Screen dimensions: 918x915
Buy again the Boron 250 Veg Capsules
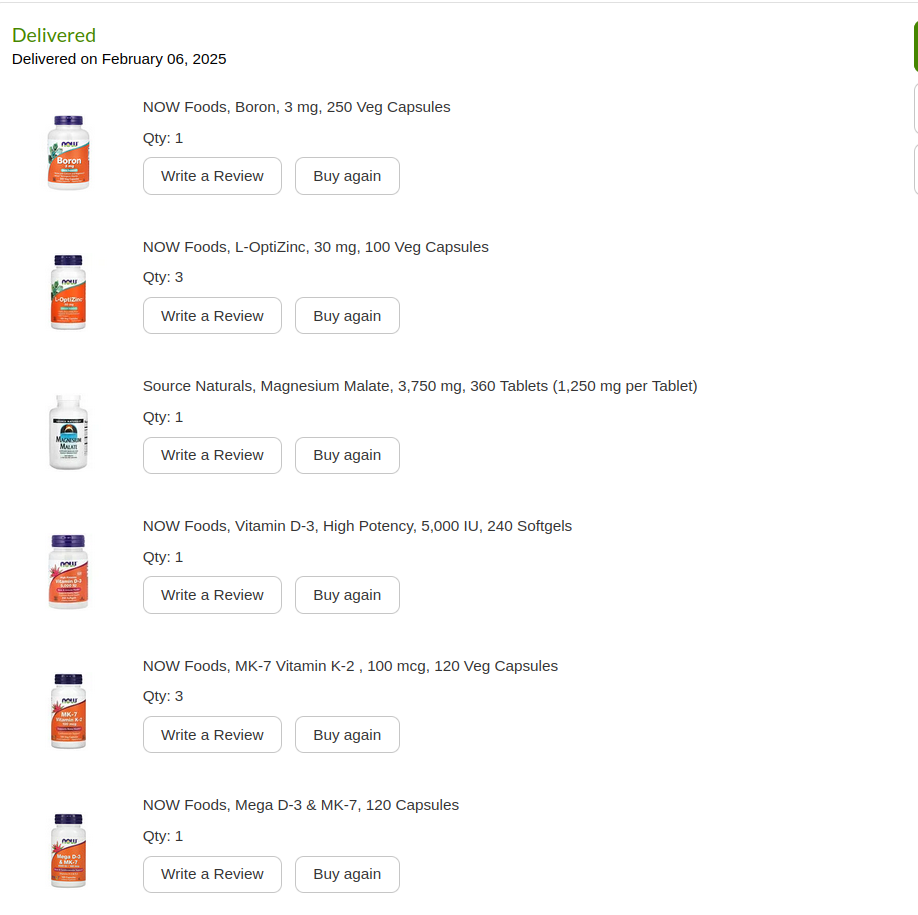(x=347, y=176)
